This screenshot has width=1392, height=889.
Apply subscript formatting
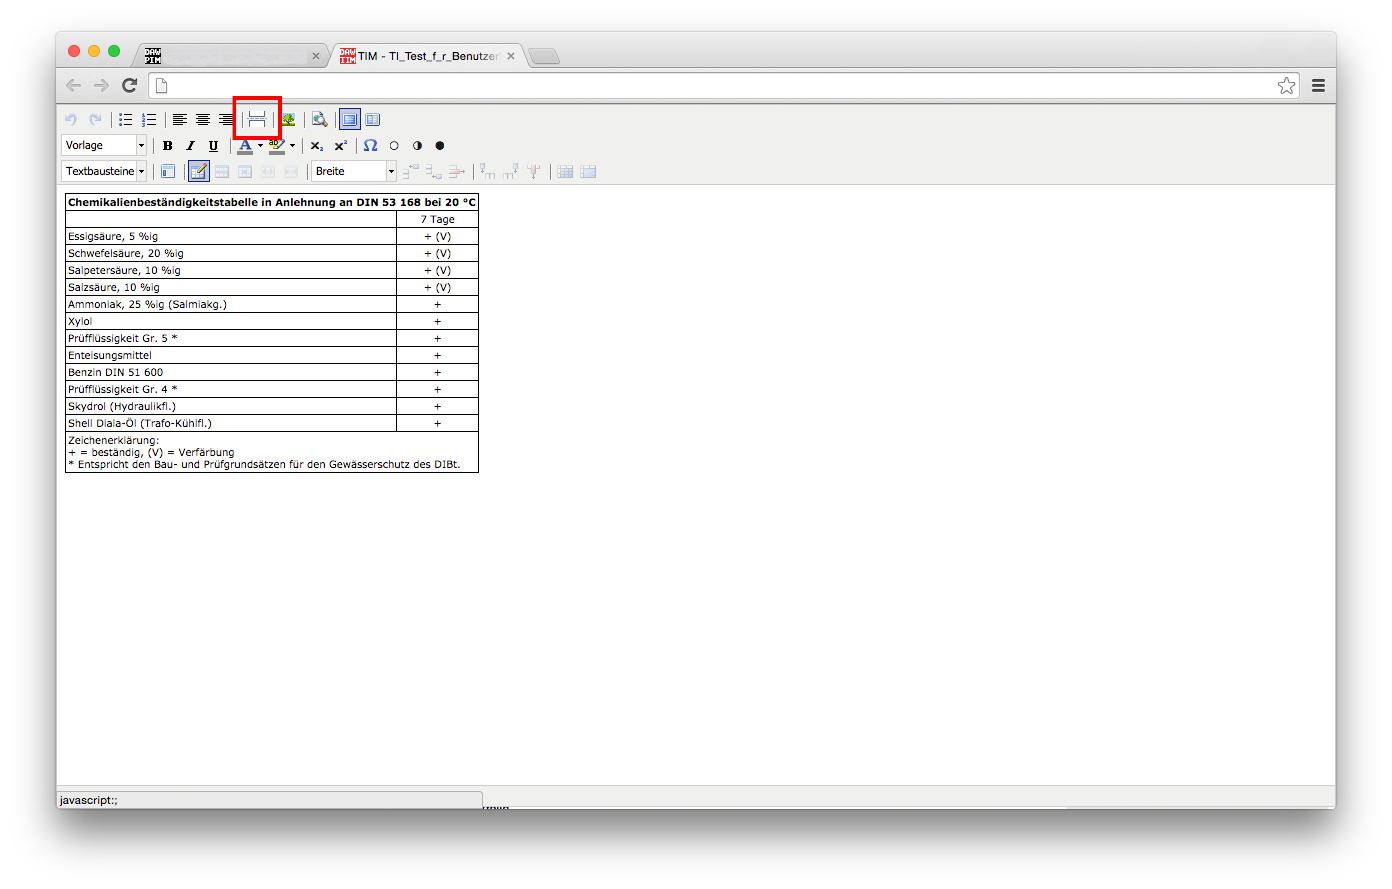point(316,146)
